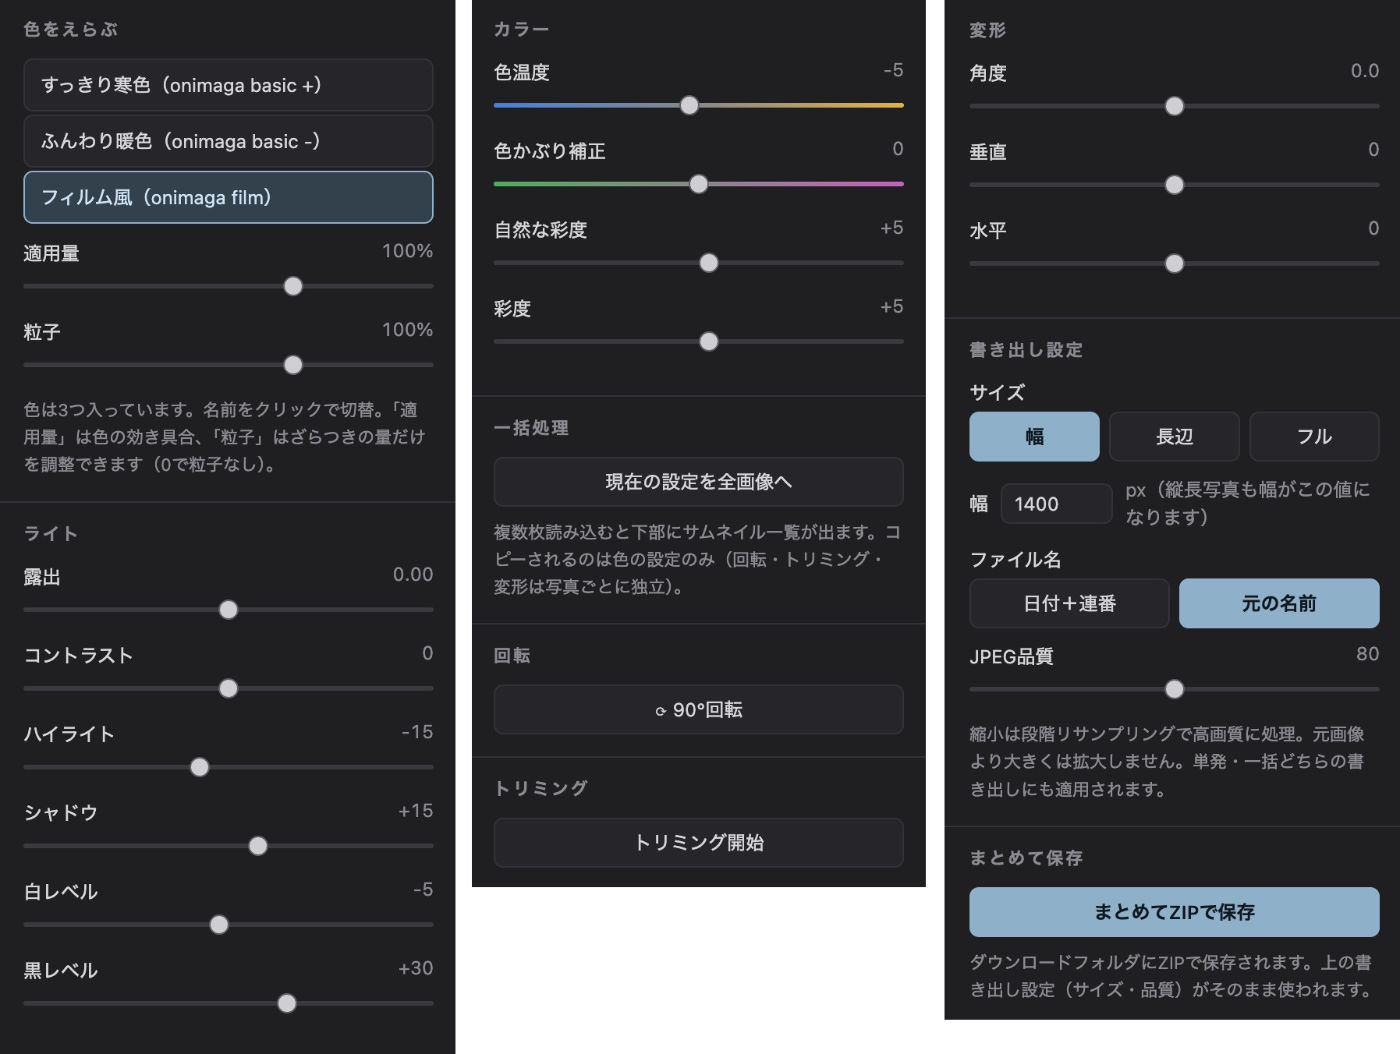Select the 幅 size option
Screen dimensions: 1400x1054
(x=1034, y=437)
